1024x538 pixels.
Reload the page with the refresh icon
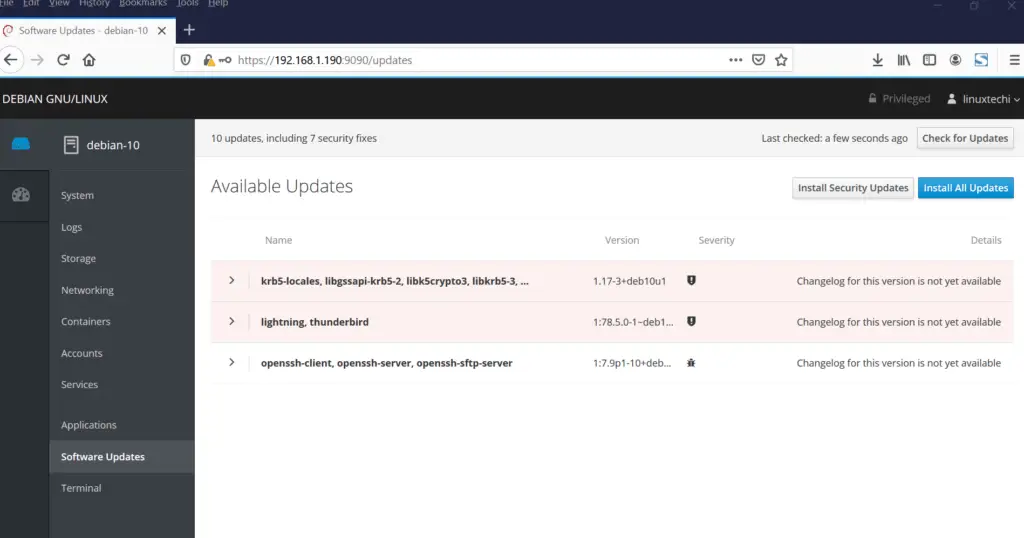pos(63,60)
